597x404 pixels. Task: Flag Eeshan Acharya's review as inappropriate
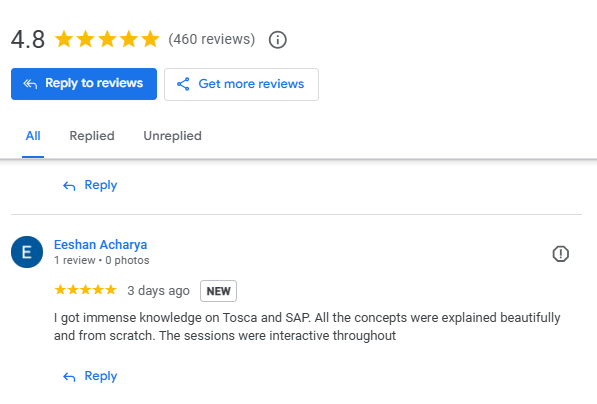coord(560,254)
